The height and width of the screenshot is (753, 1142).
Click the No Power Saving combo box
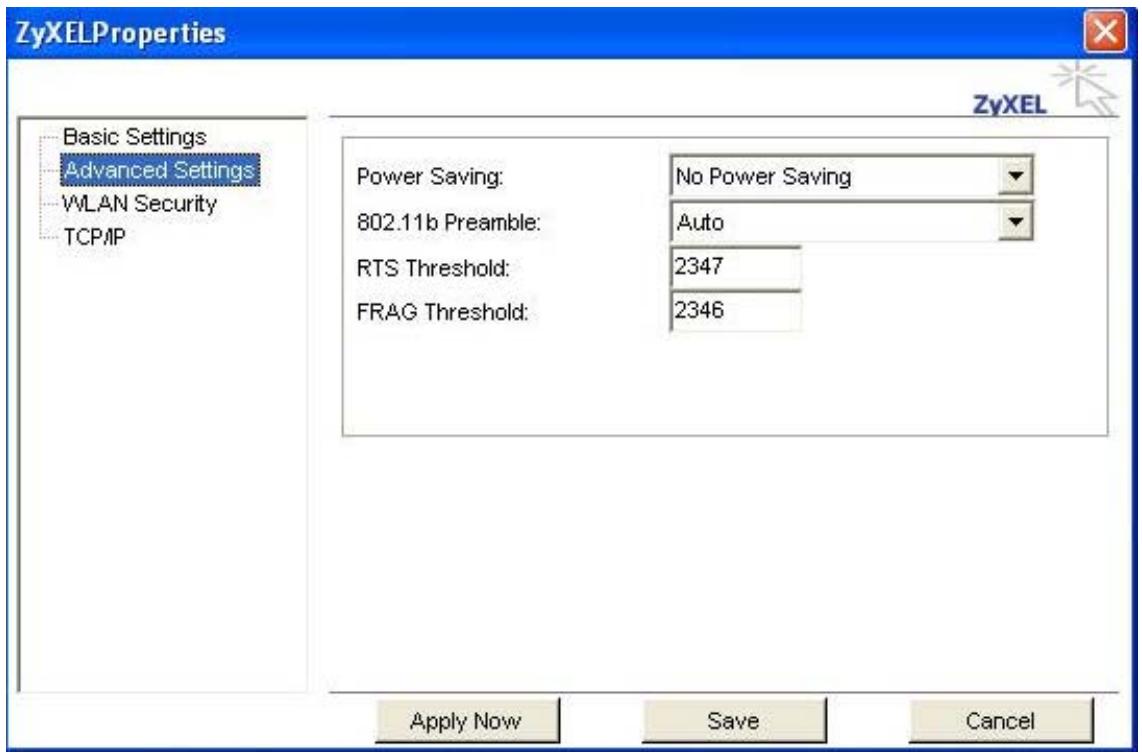[851, 176]
